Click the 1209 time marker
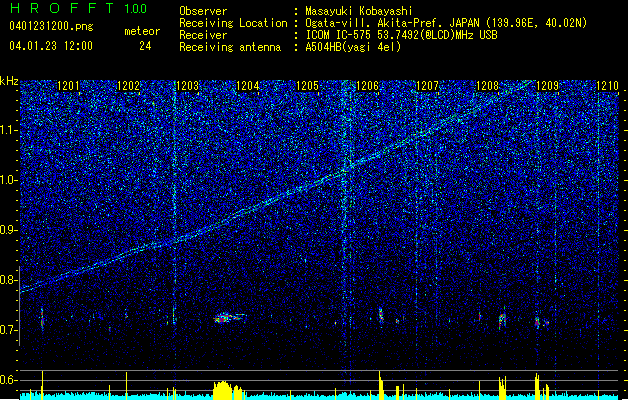Viewport: 629px width, 400px height. pyautogui.click(x=547, y=86)
